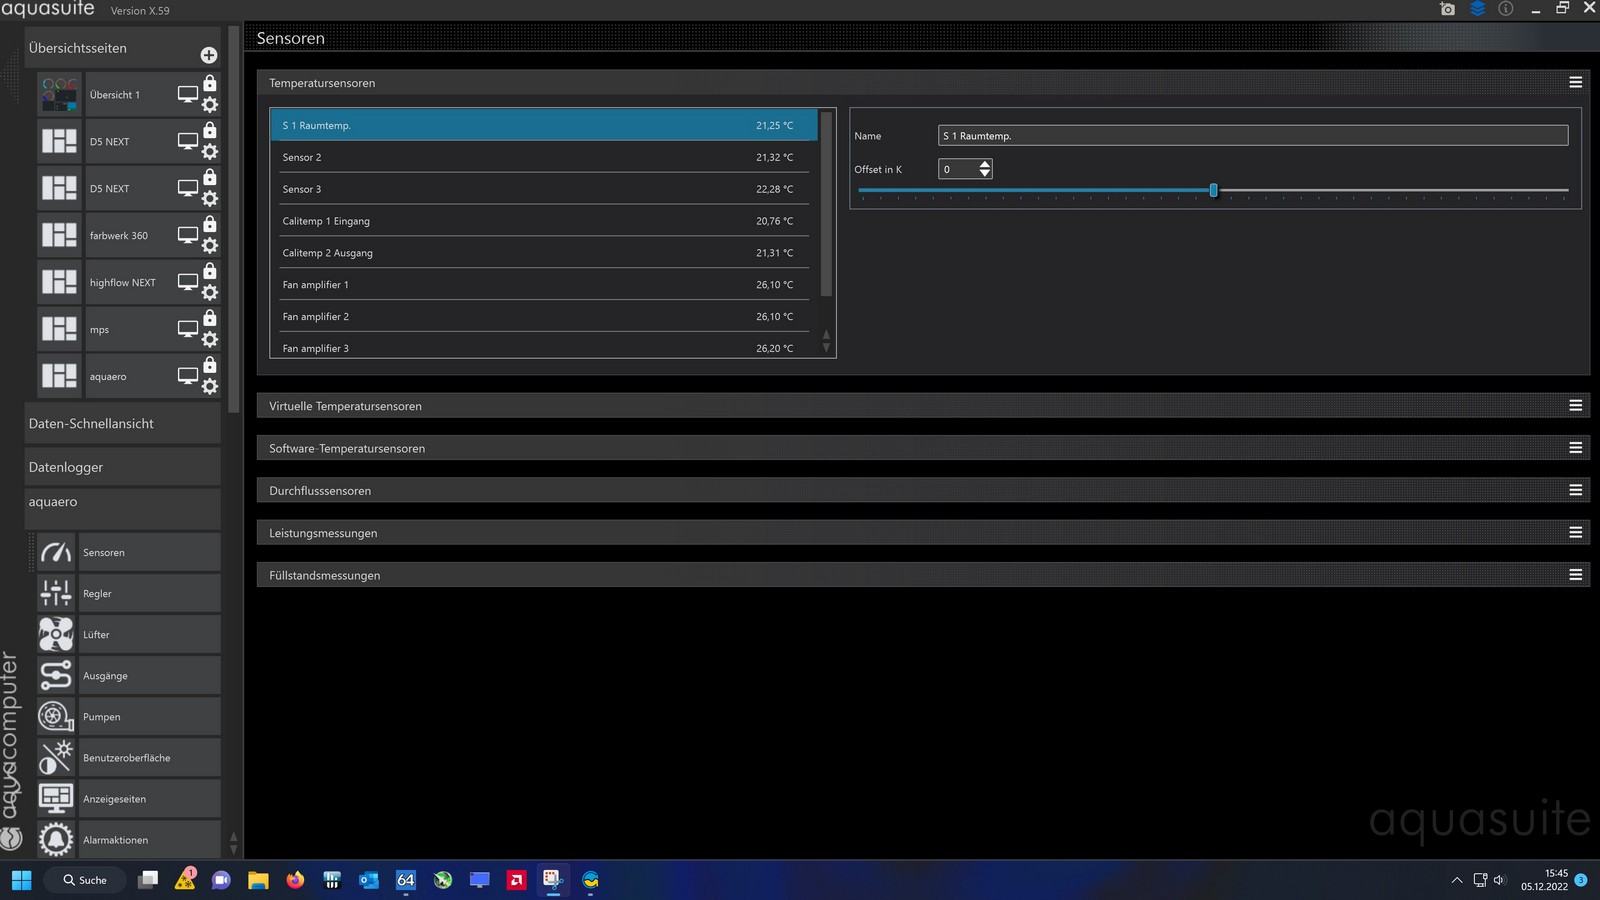The image size is (1600, 900).
Task: Open Outlook from the taskbar
Action: pos(369,880)
